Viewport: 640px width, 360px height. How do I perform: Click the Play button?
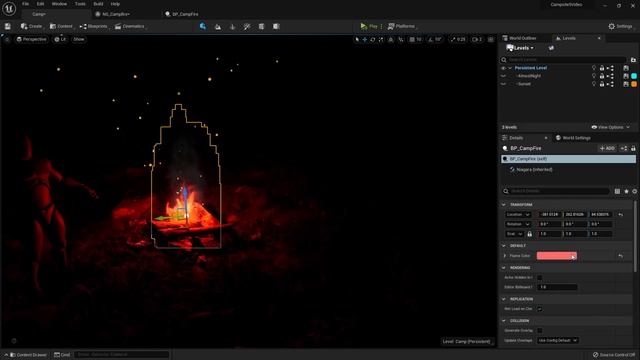[369, 27]
